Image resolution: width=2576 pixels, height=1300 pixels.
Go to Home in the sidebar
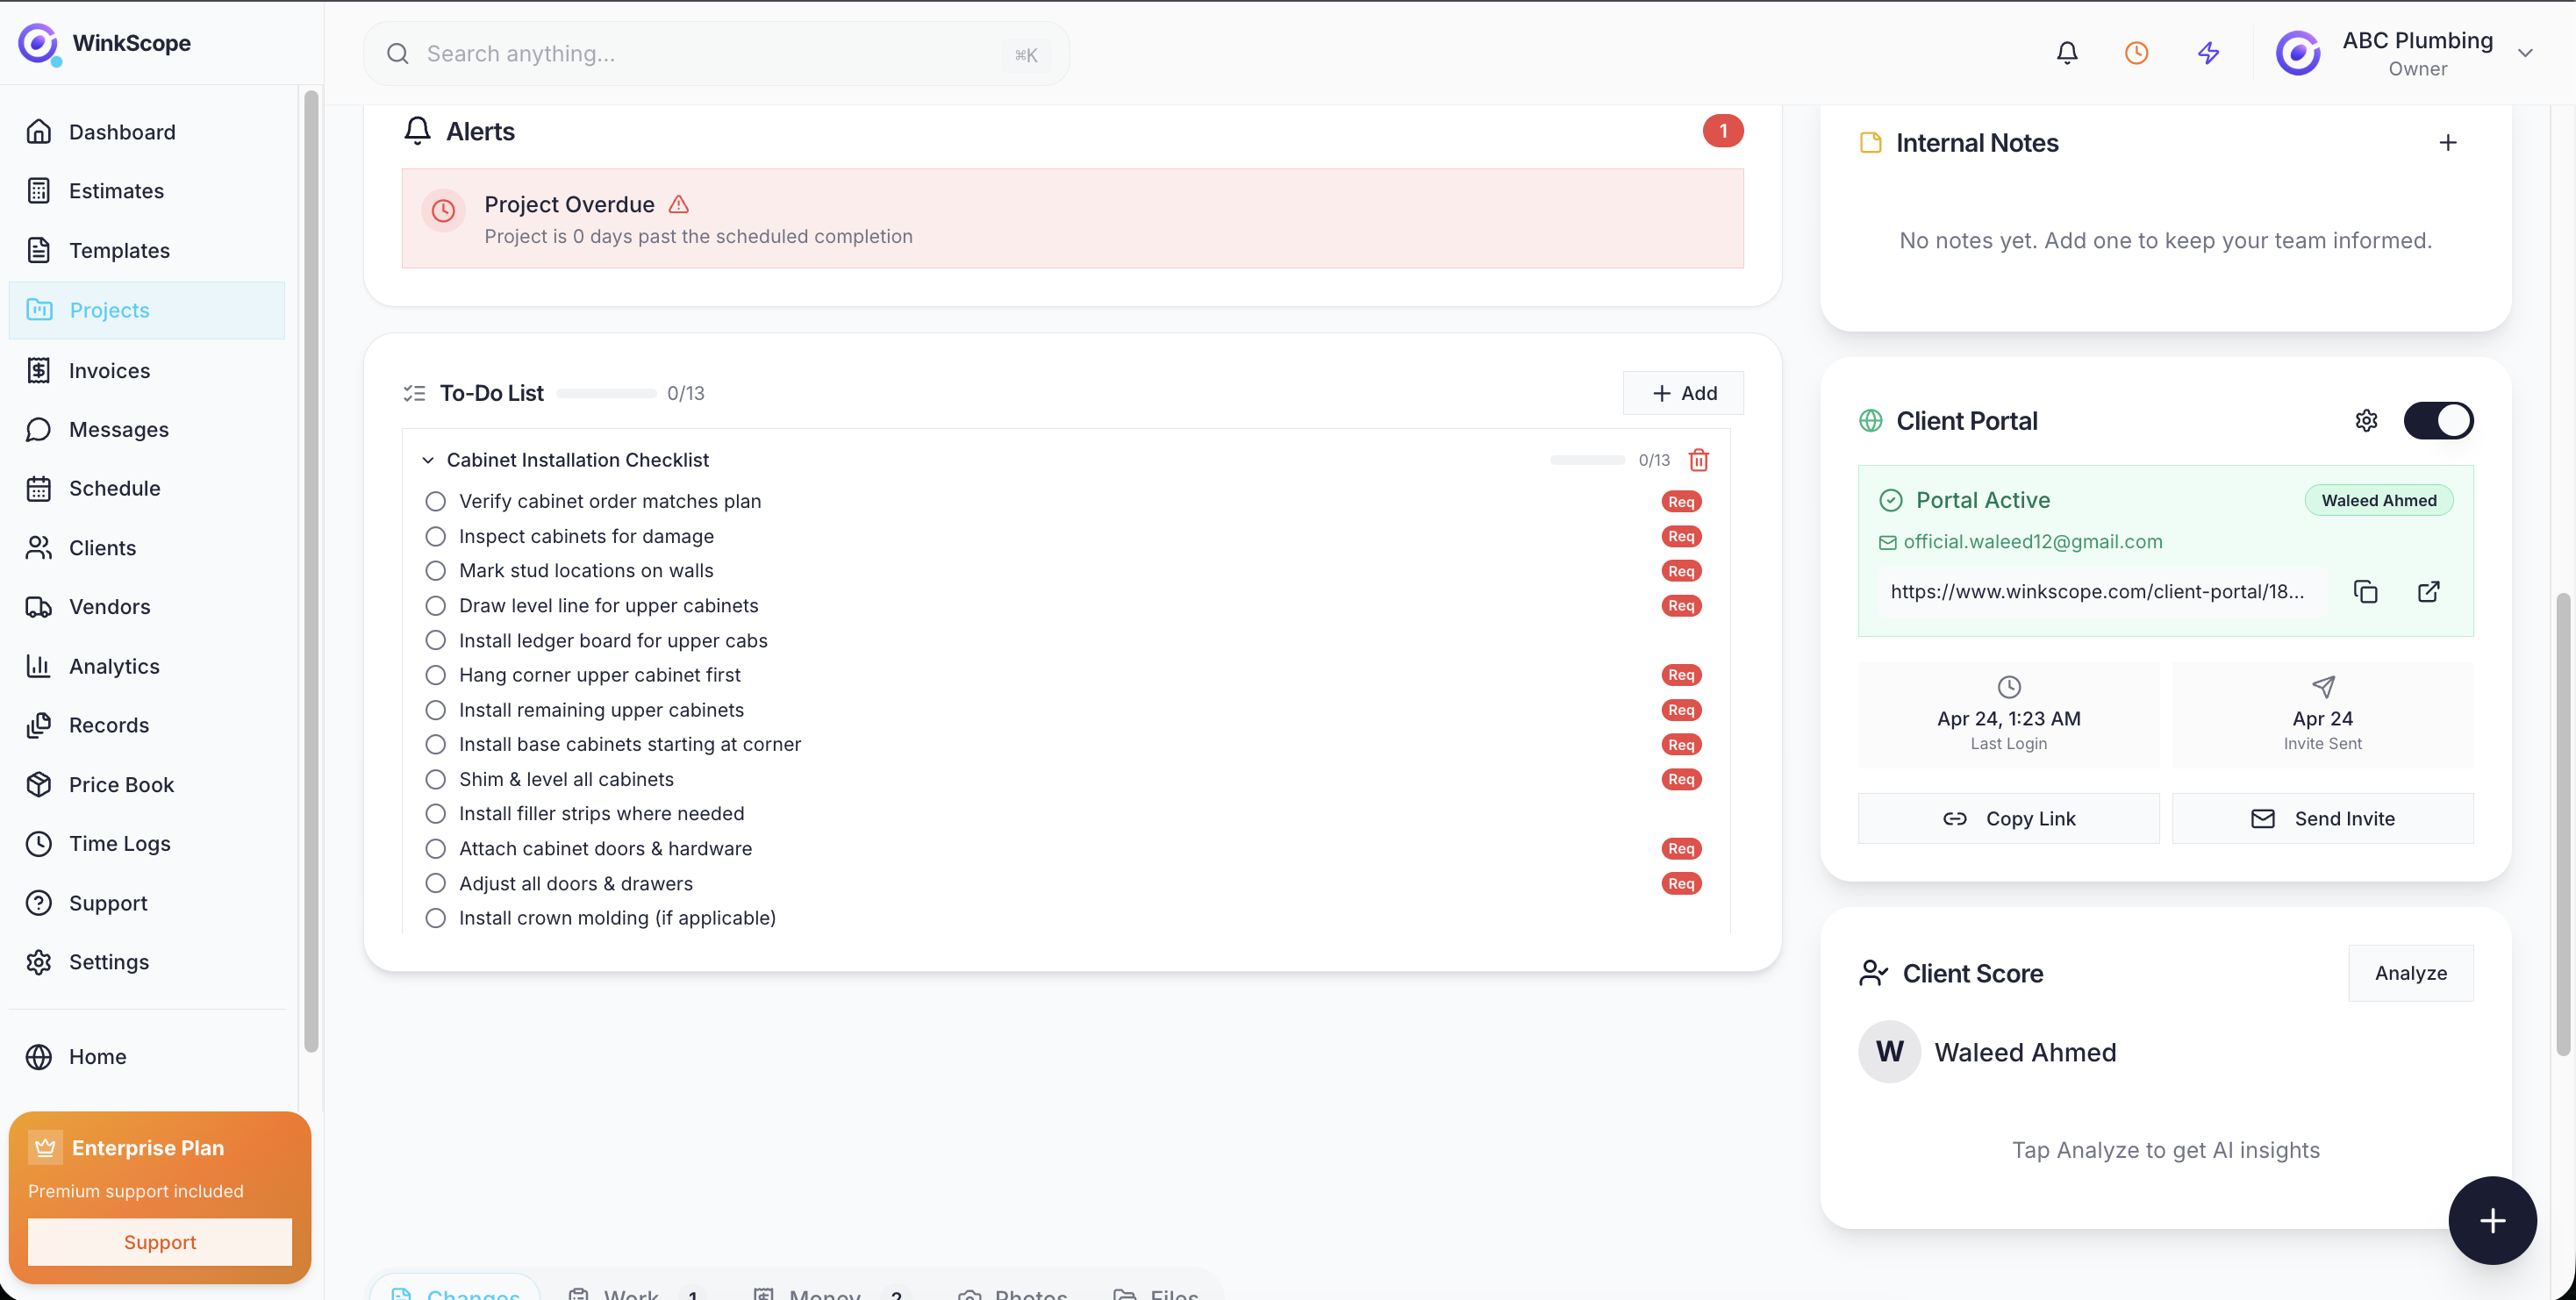point(147,1057)
